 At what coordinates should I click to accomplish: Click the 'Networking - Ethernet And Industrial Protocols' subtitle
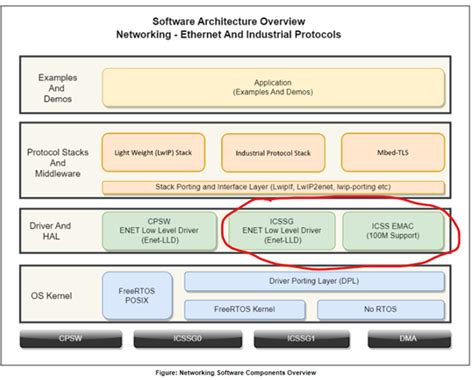(x=229, y=35)
